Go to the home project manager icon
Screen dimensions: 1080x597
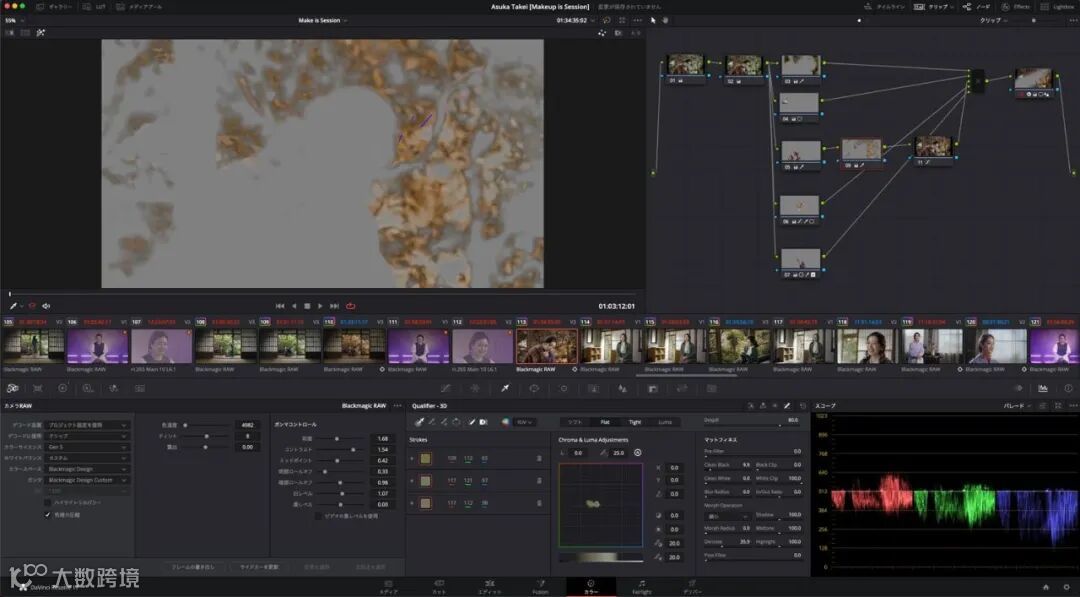coord(1046,587)
